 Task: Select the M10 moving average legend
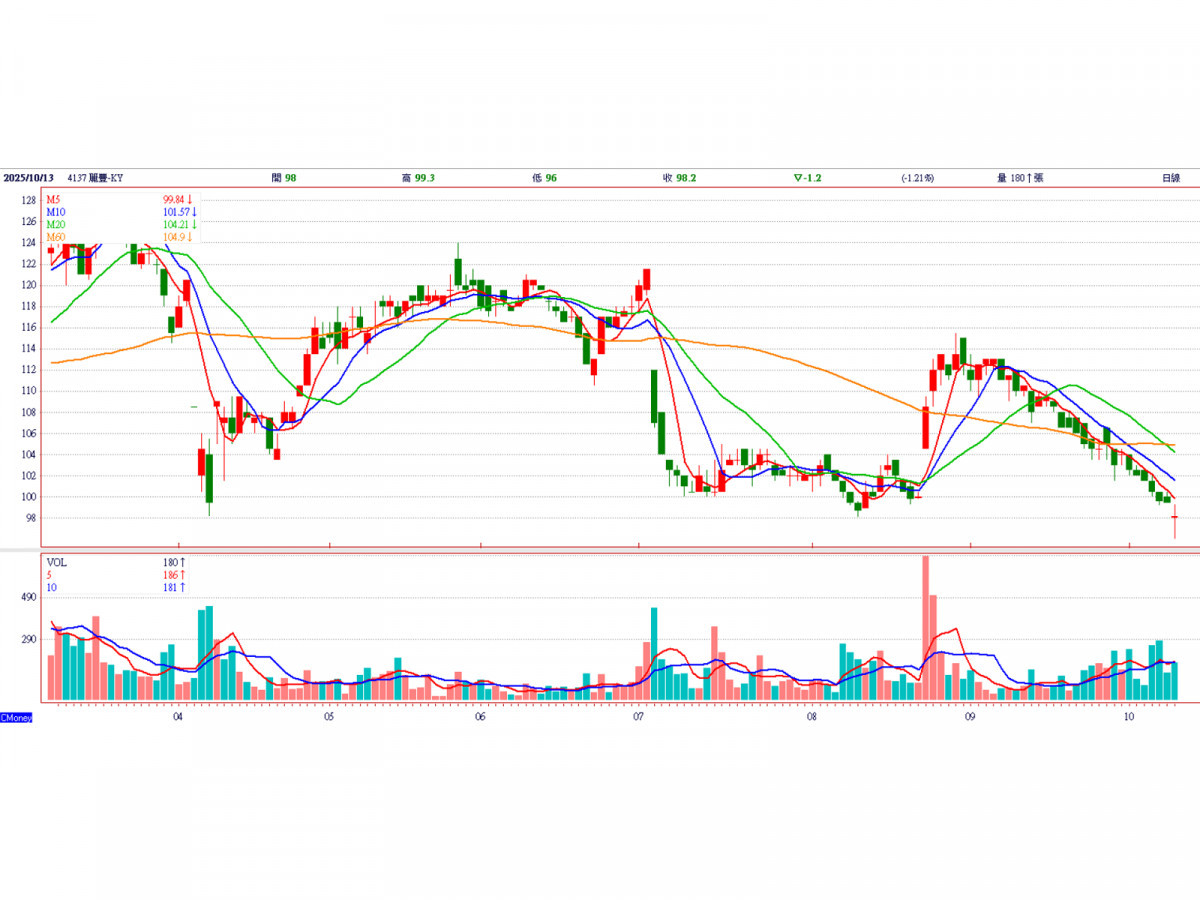point(54,212)
